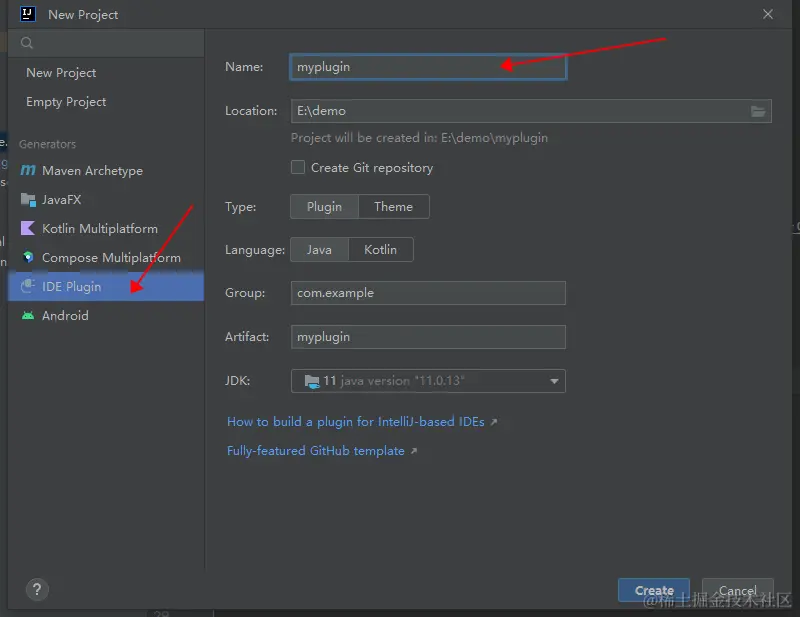This screenshot has height=617, width=800.
Task: Select New Project in the sidebar
Action: (106, 73)
